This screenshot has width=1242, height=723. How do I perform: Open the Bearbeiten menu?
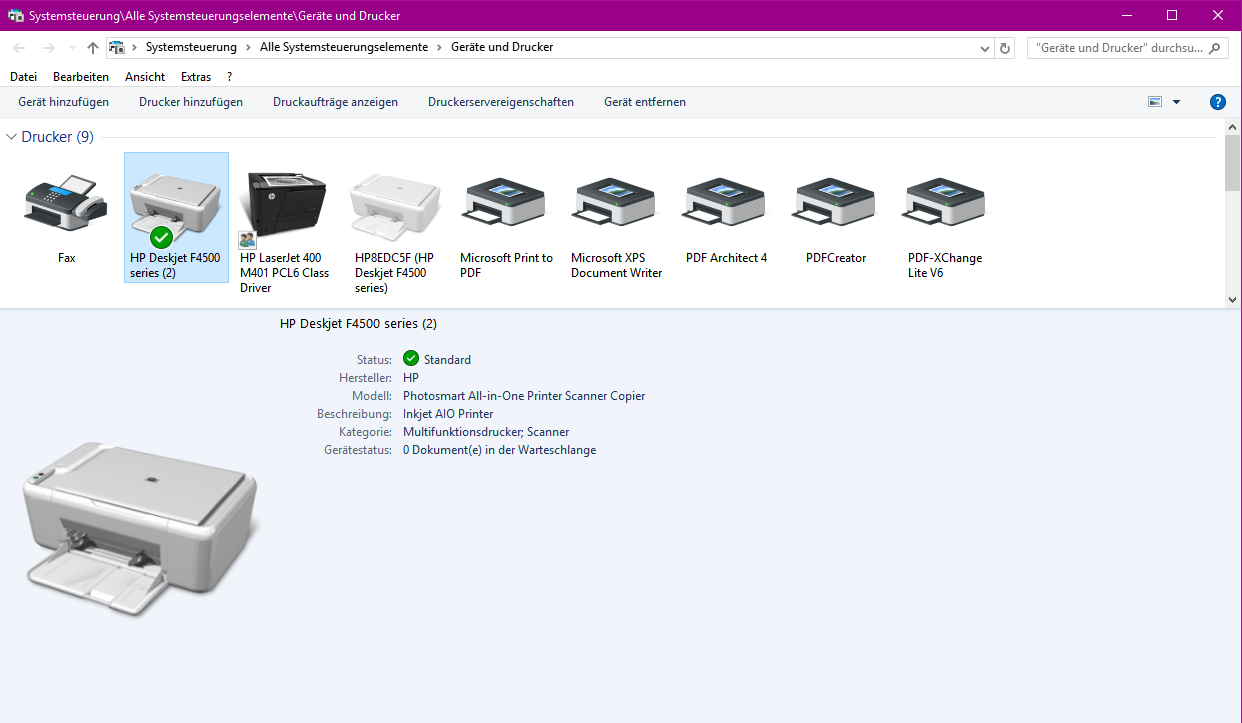[81, 77]
